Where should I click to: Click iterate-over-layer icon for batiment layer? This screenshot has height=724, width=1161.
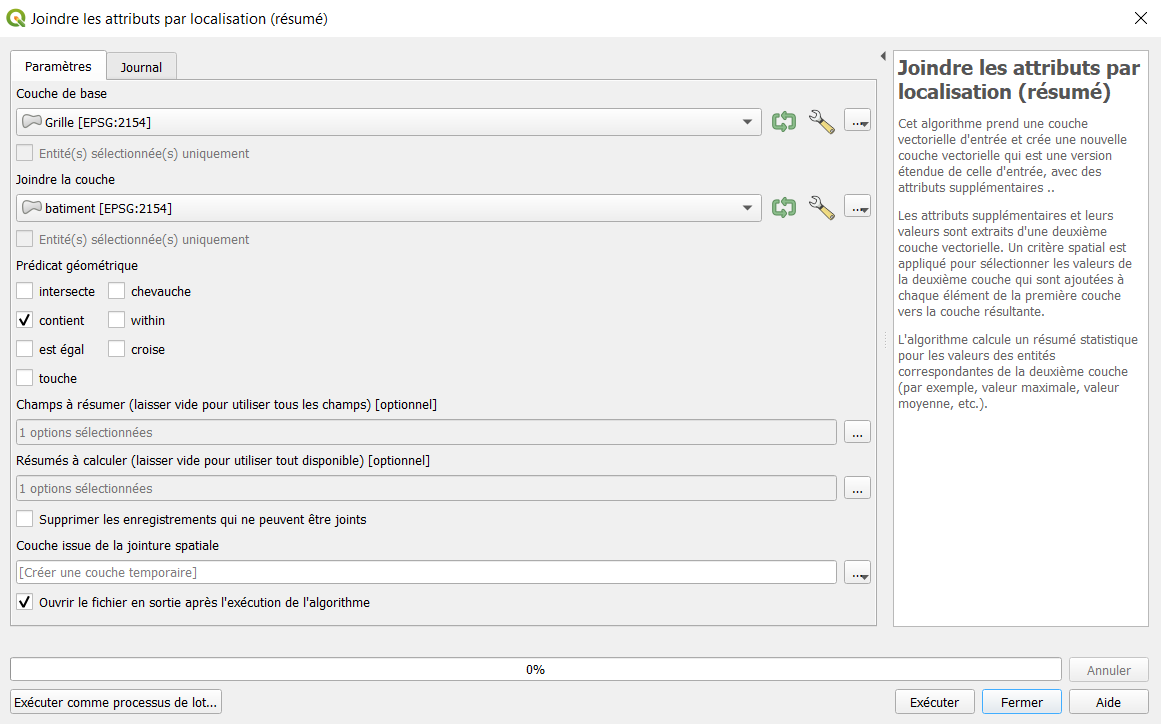pyautogui.click(x=783, y=207)
